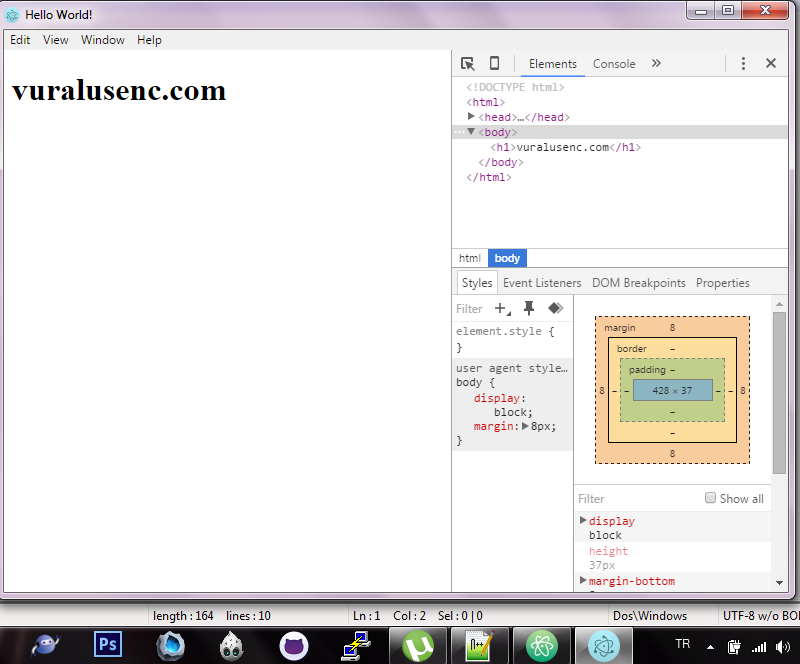The image size is (800, 664).
Task: Open the DOM Breakpoints tab
Action: pyautogui.click(x=639, y=283)
